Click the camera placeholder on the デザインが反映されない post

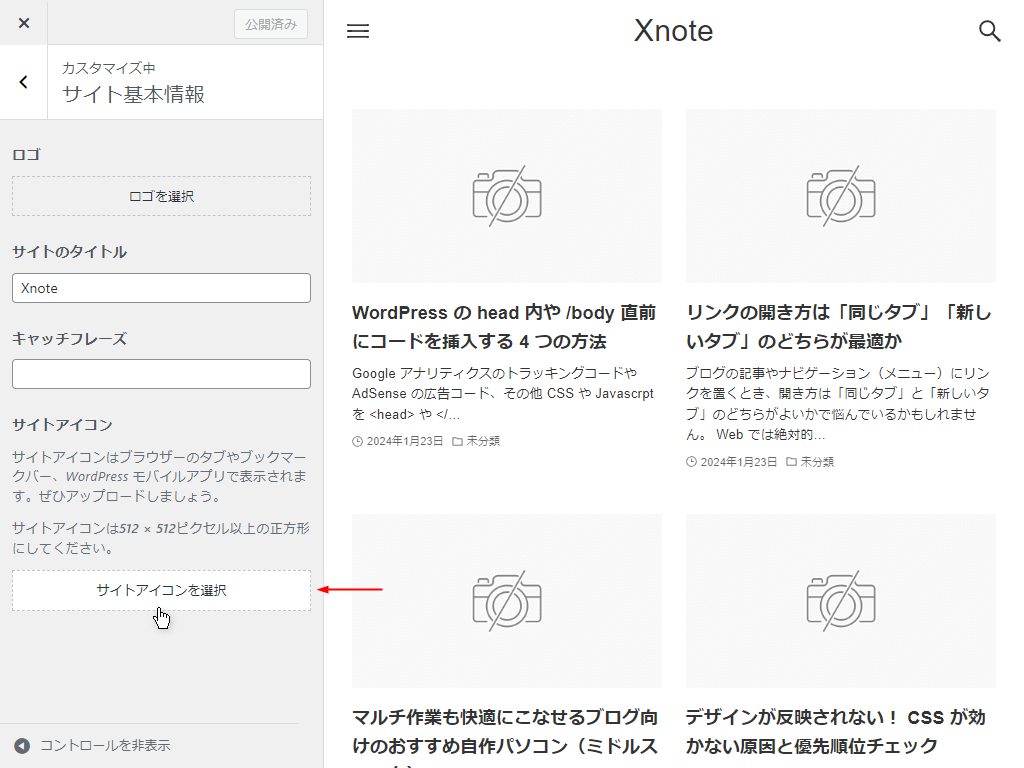[x=841, y=601]
